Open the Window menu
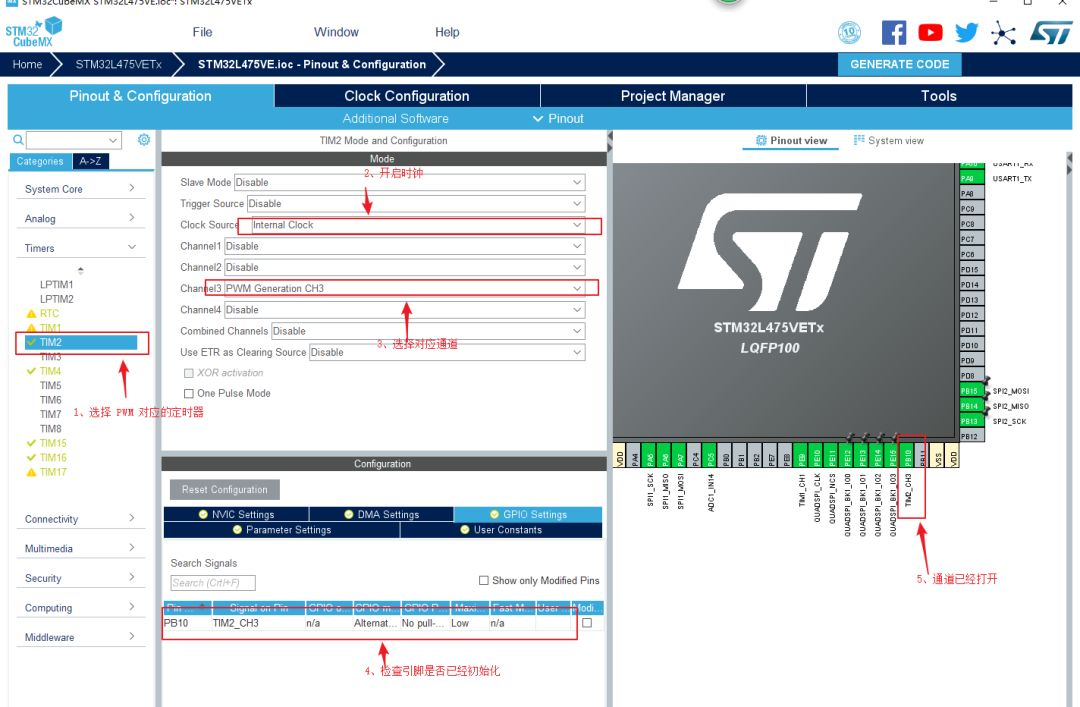The height and width of the screenshot is (707, 1080). coord(336,32)
